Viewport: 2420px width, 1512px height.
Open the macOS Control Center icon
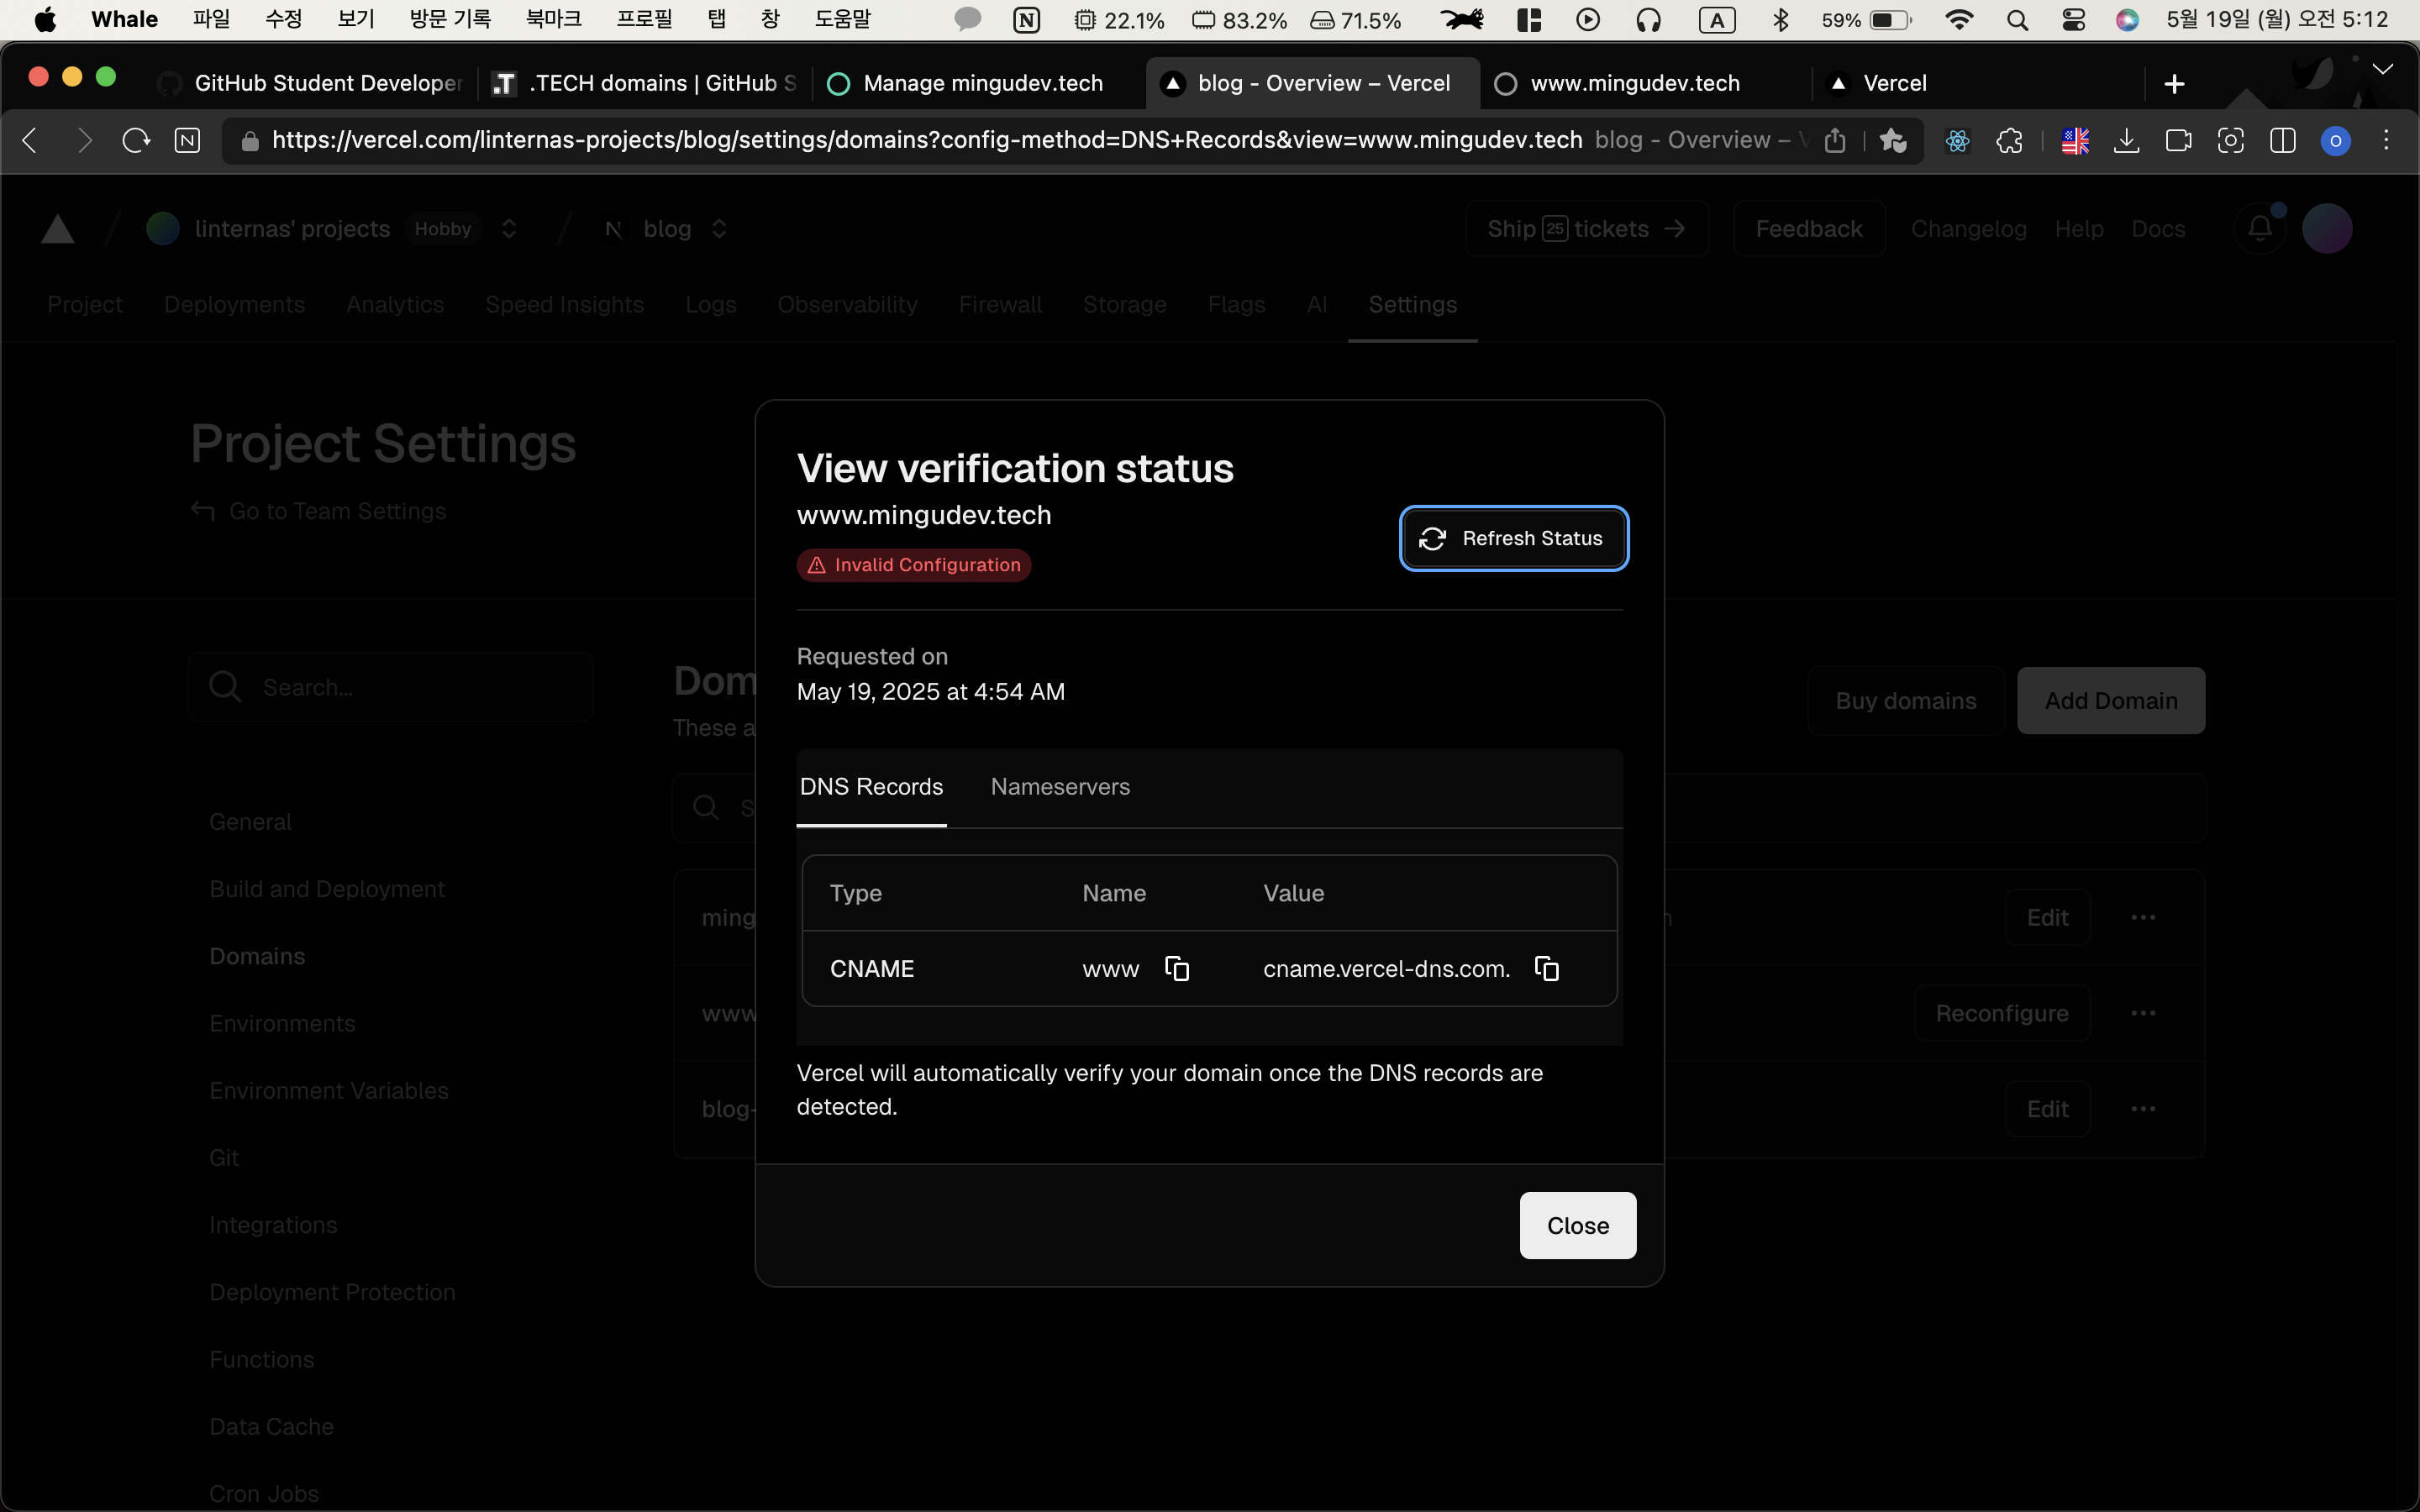(x=2072, y=20)
